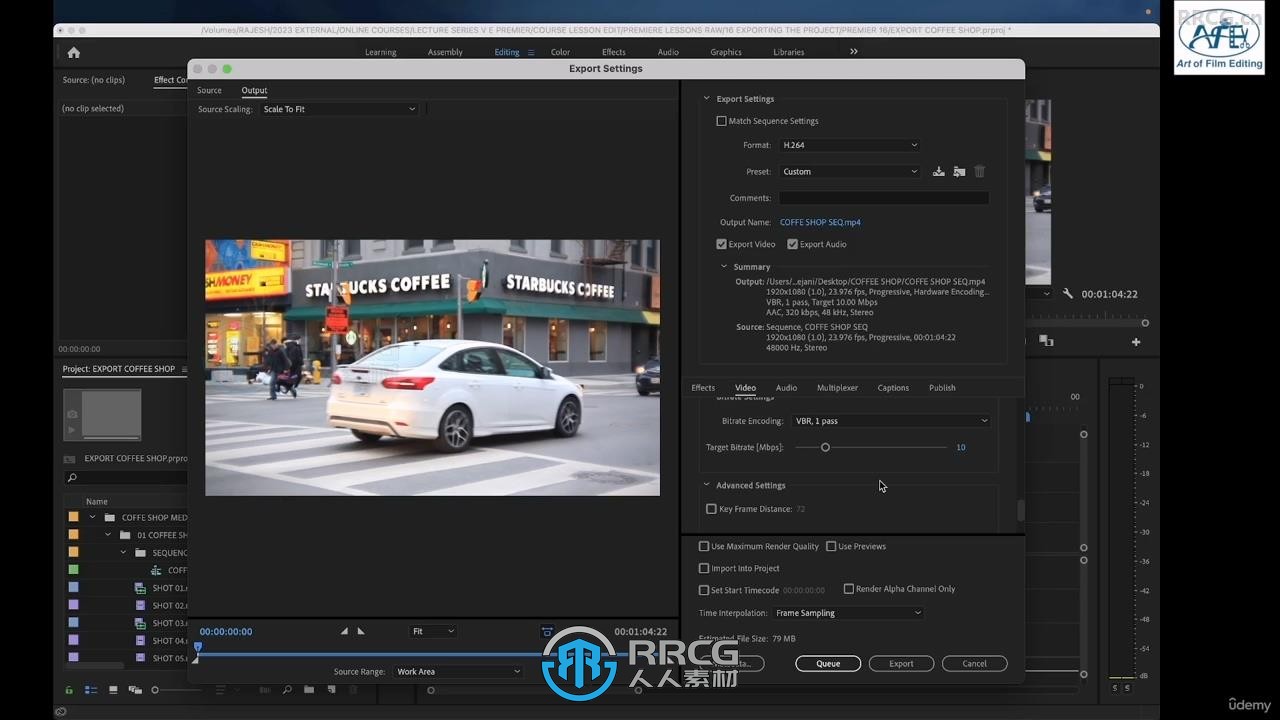Check the Set Start Timecode box

tap(704, 590)
